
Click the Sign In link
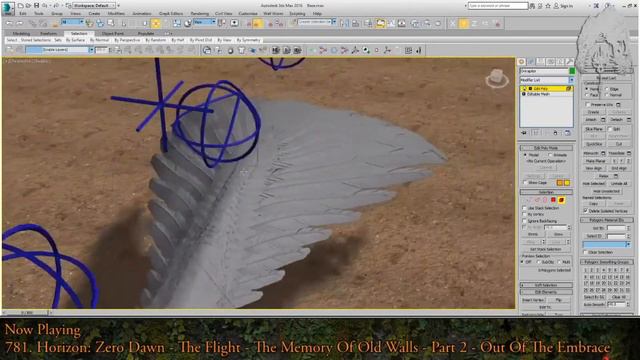(x=566, y=6)
